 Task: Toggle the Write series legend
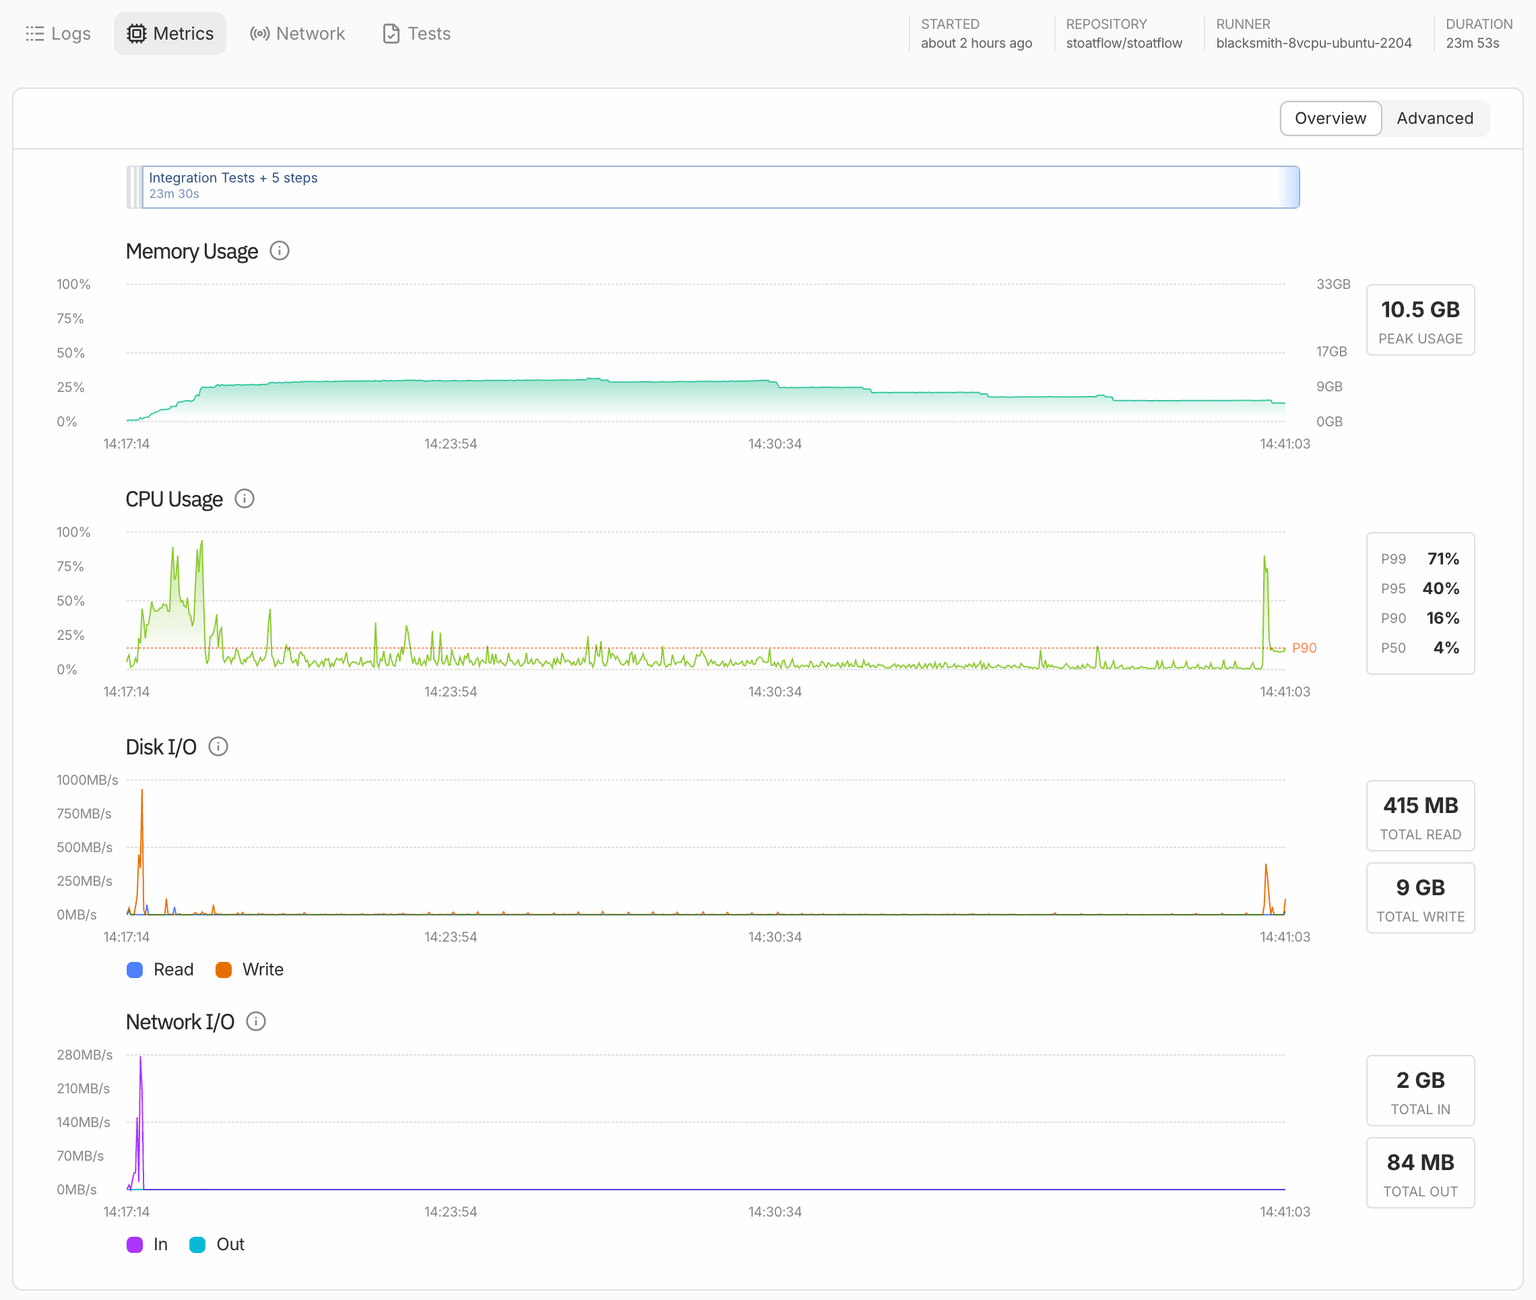point(249,970)
